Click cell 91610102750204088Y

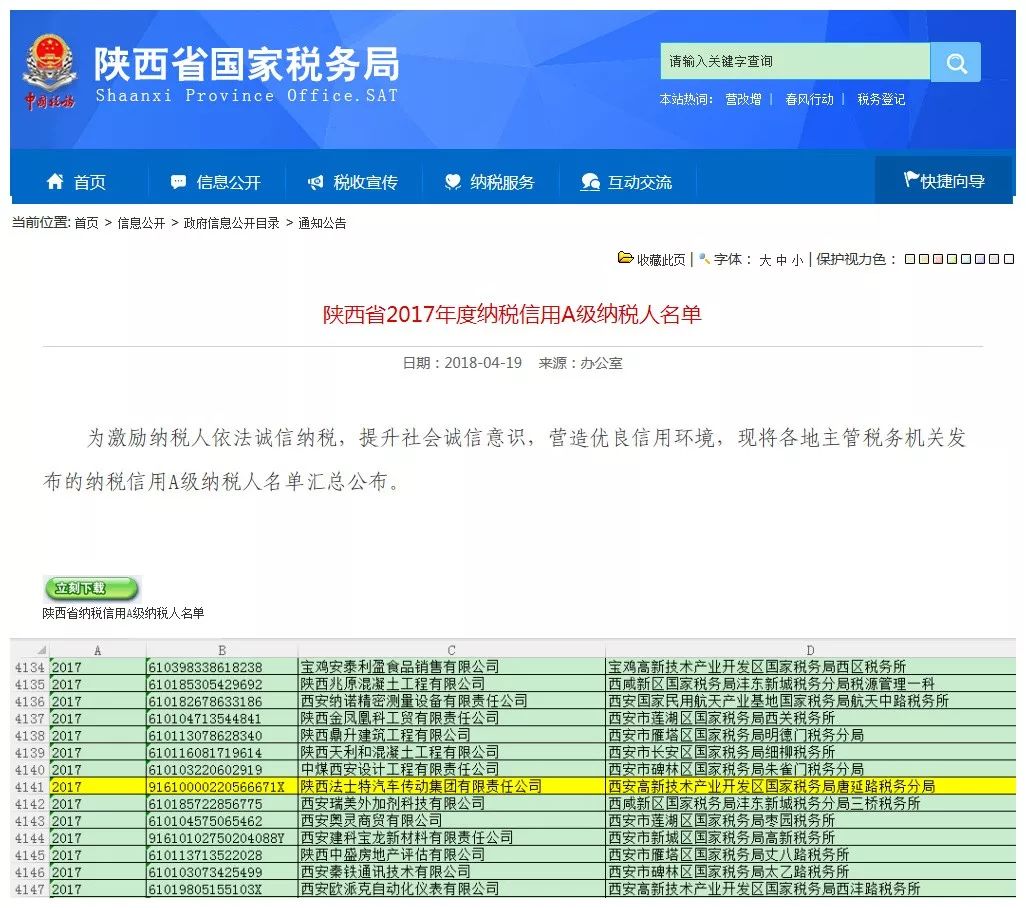(x=222, y=838)
